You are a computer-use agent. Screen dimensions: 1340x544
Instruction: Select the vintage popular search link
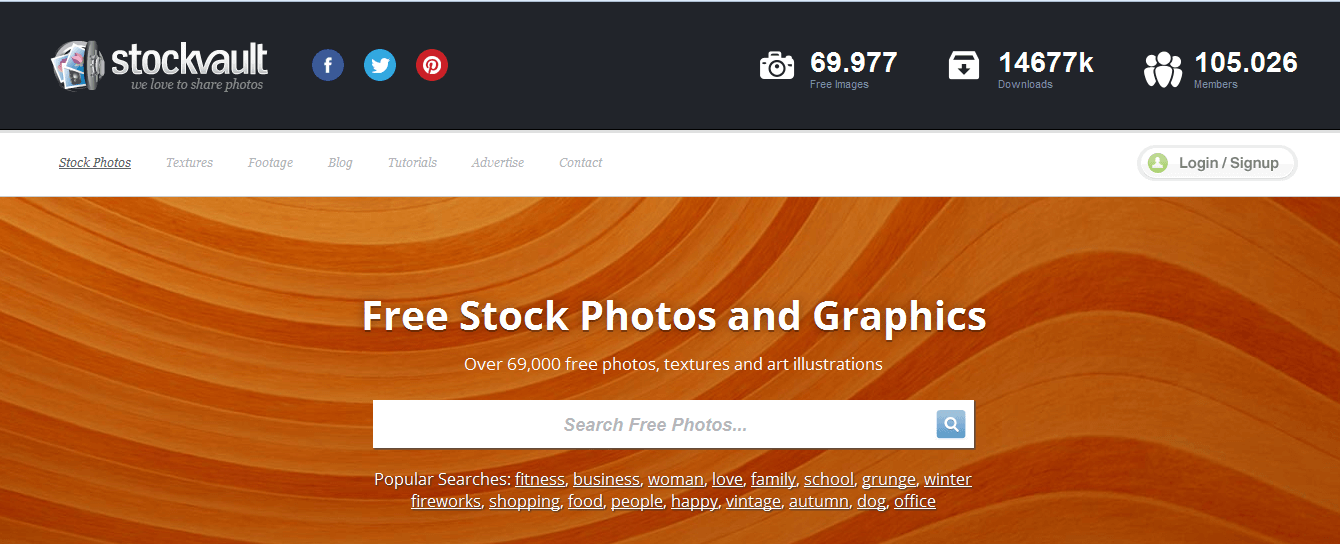pyautogui.click(x=753, y=501)
